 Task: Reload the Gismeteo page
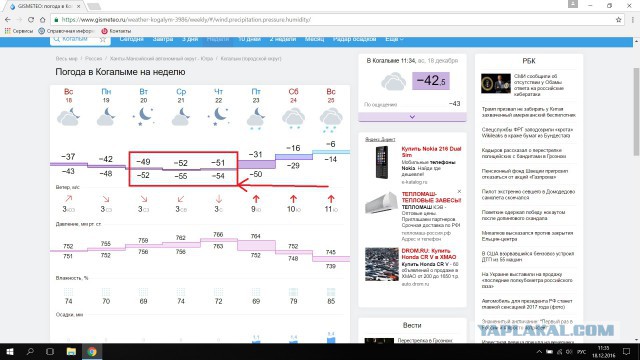(x=31, y=20)
